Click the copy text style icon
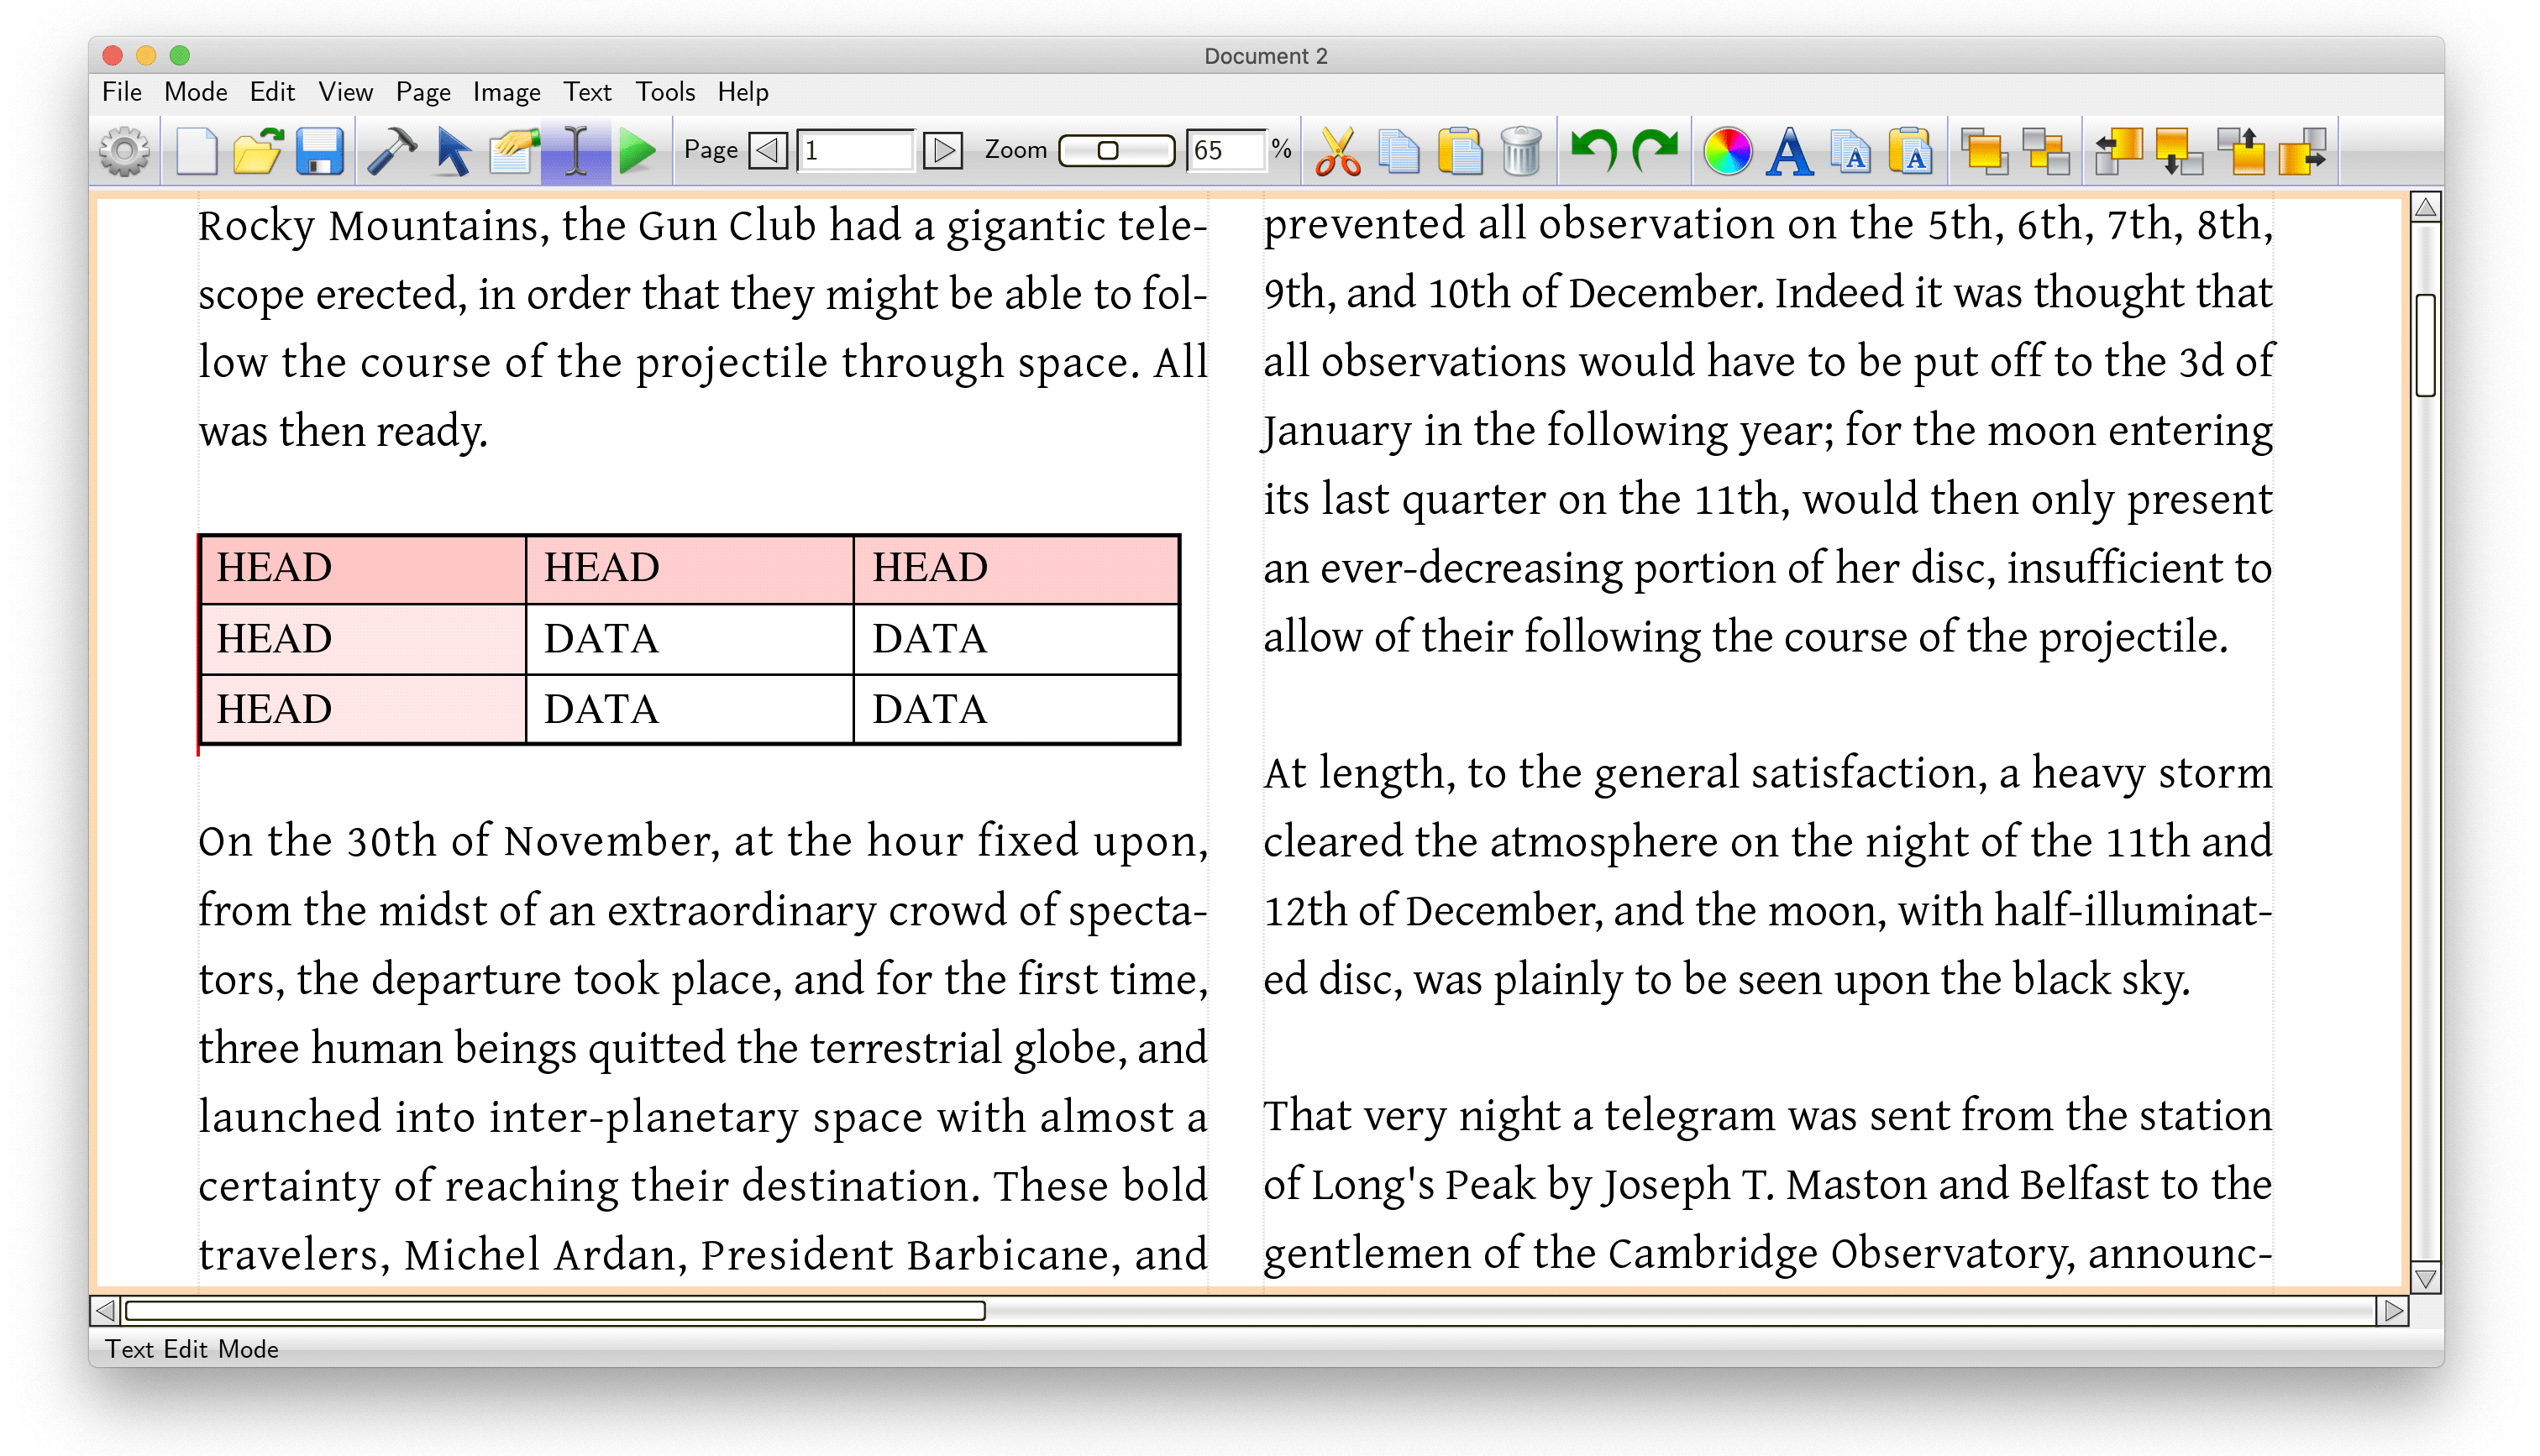The image size is (2540, 1456). point(1851,151)
